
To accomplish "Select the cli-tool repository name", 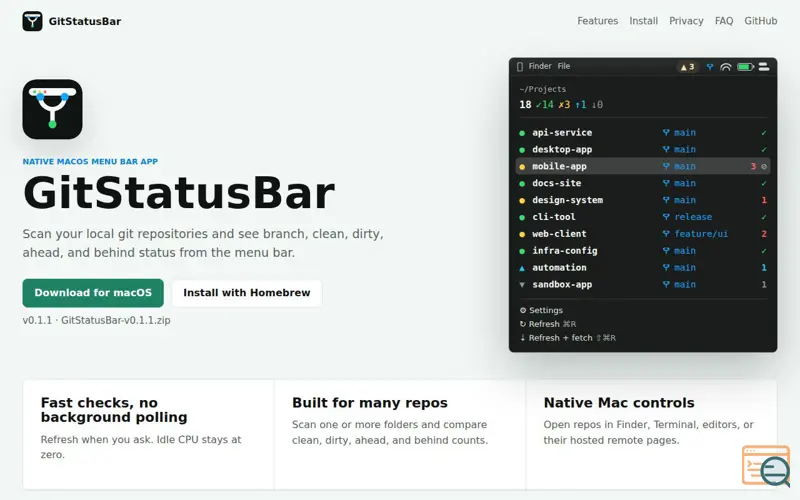I will coord(554,217).
